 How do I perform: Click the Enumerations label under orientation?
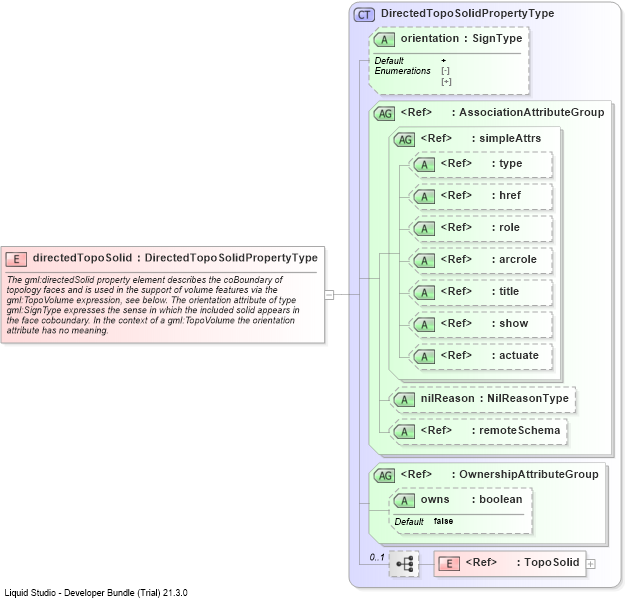pos(403,71)
